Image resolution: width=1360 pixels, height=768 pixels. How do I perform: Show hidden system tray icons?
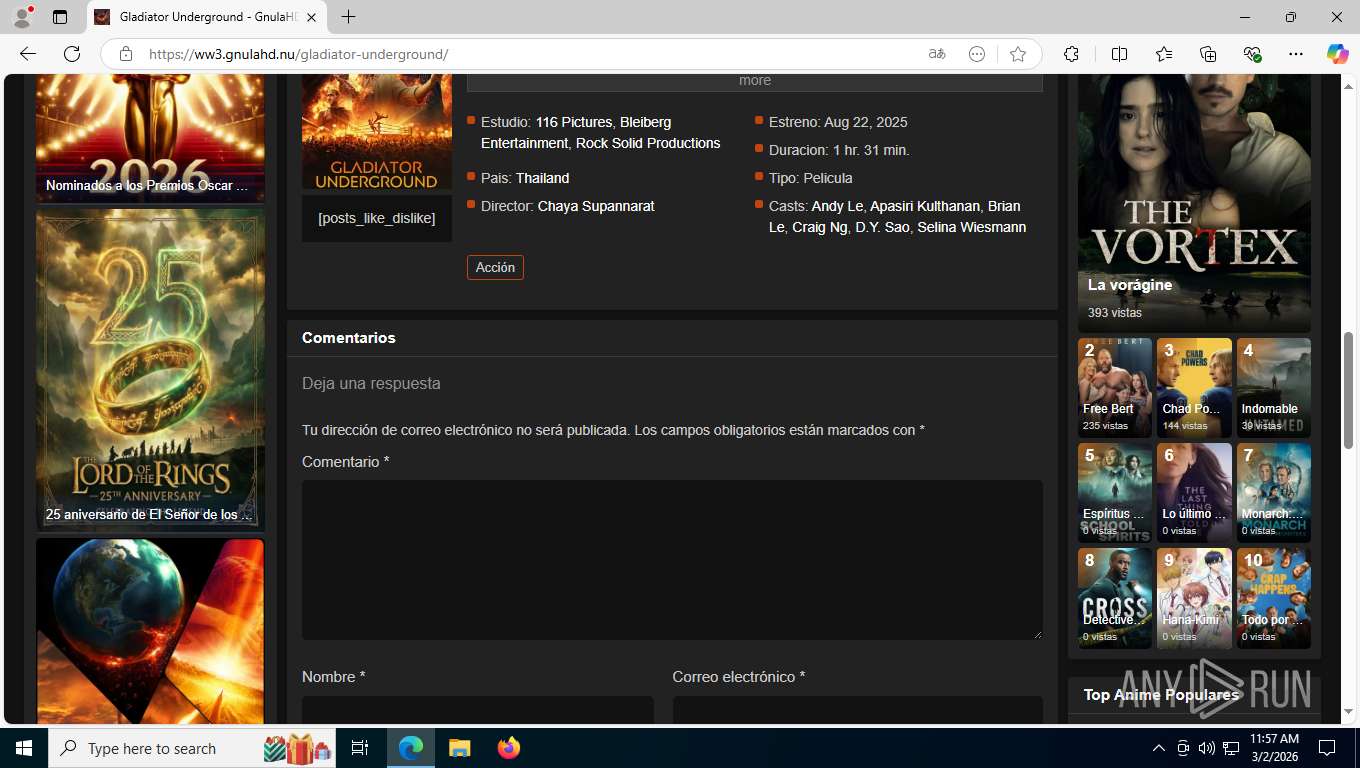point(1159,748)
